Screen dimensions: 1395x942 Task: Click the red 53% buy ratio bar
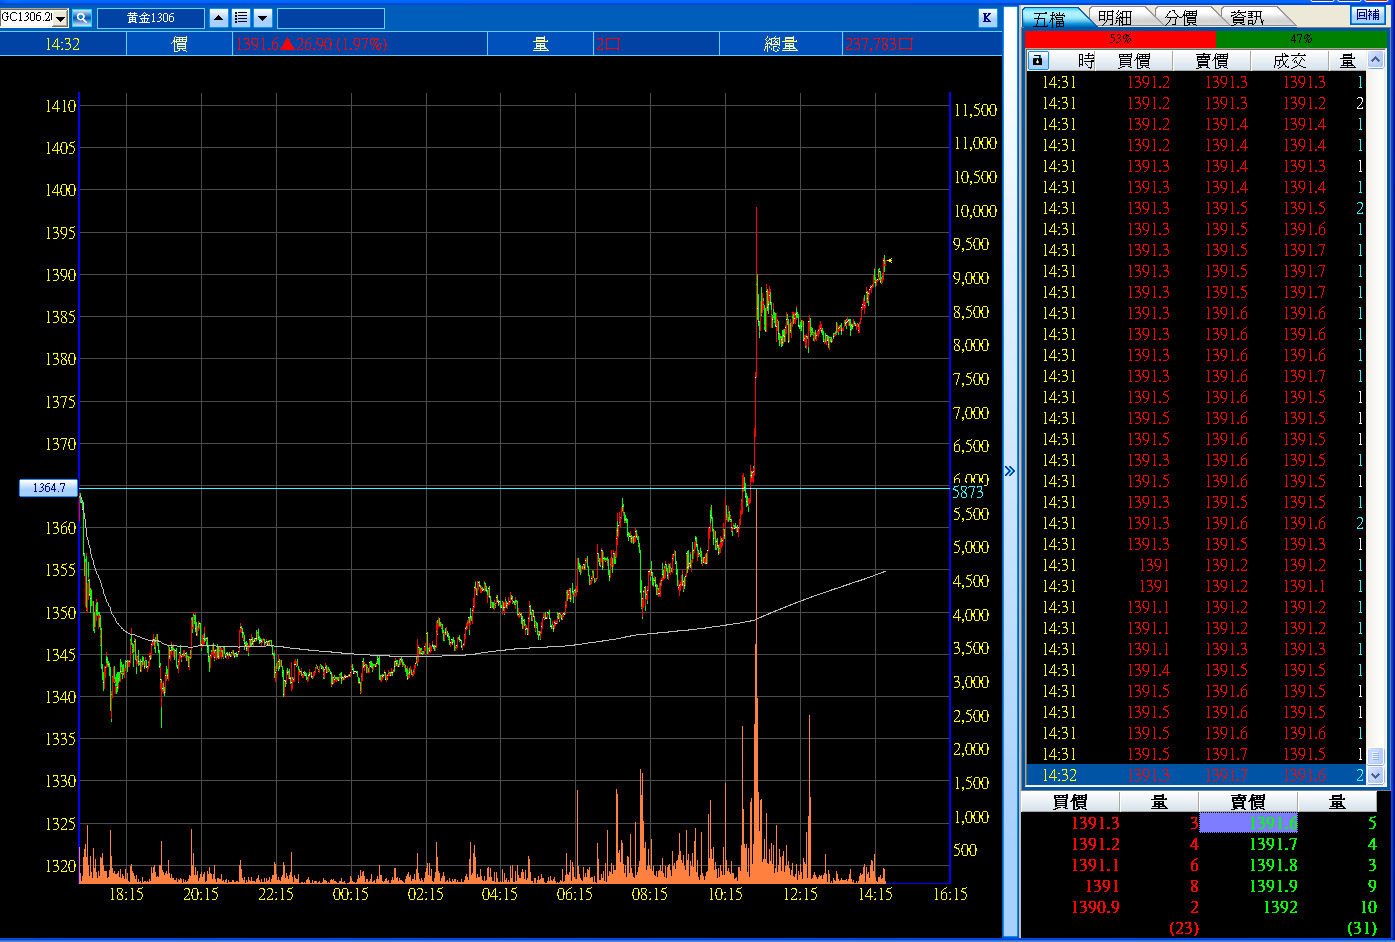coord(1120,39)
